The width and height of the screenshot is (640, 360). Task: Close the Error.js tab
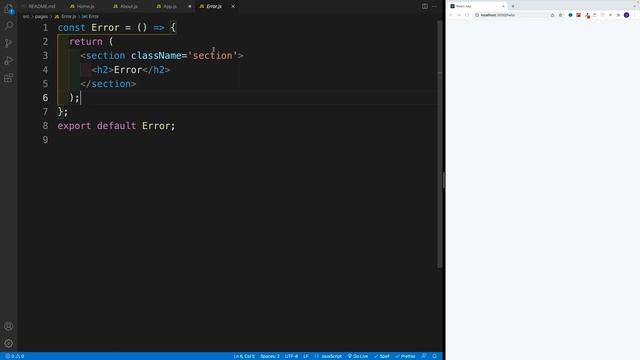pos(233,6)
